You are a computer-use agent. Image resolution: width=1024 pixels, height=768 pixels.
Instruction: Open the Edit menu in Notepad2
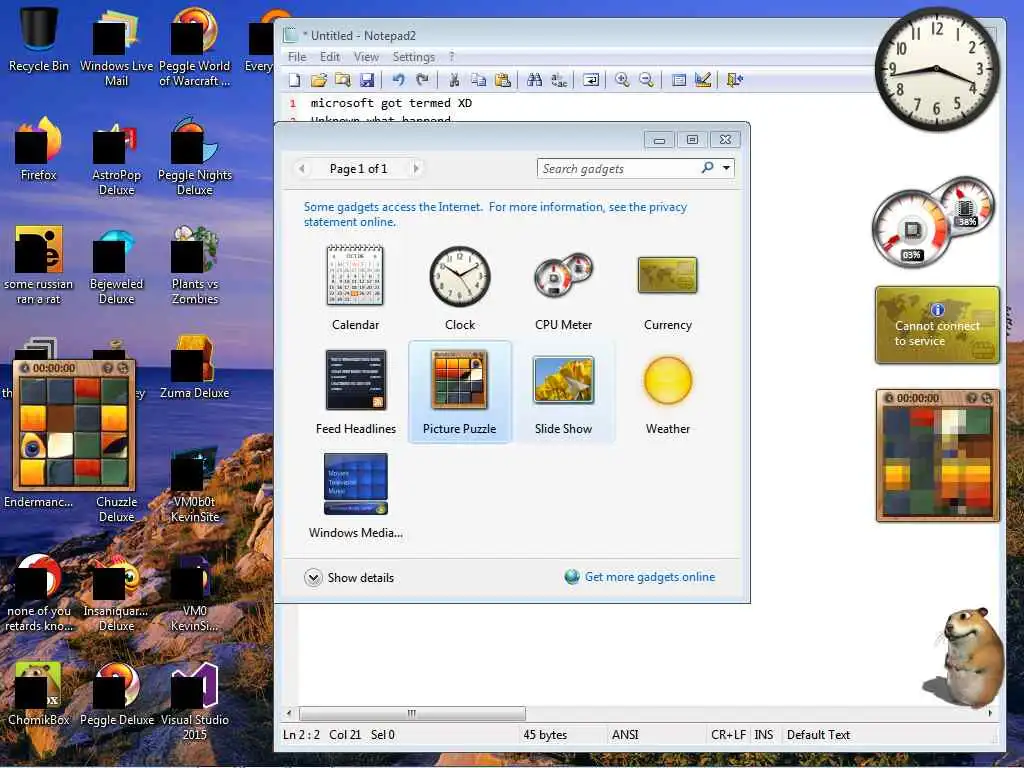click(x=330, y=57)
